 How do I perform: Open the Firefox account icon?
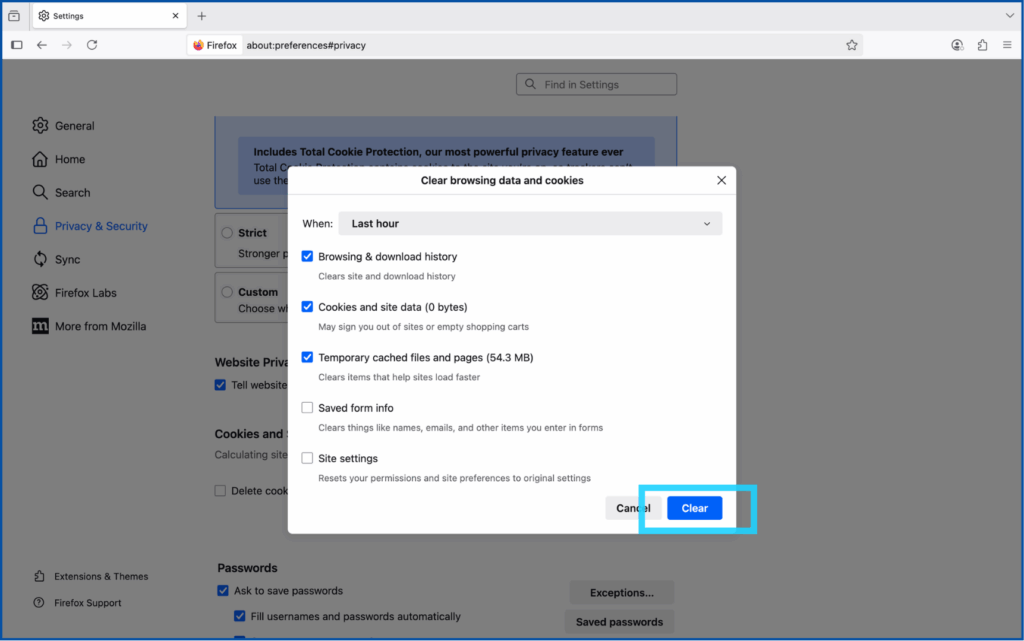click(957, 45)
